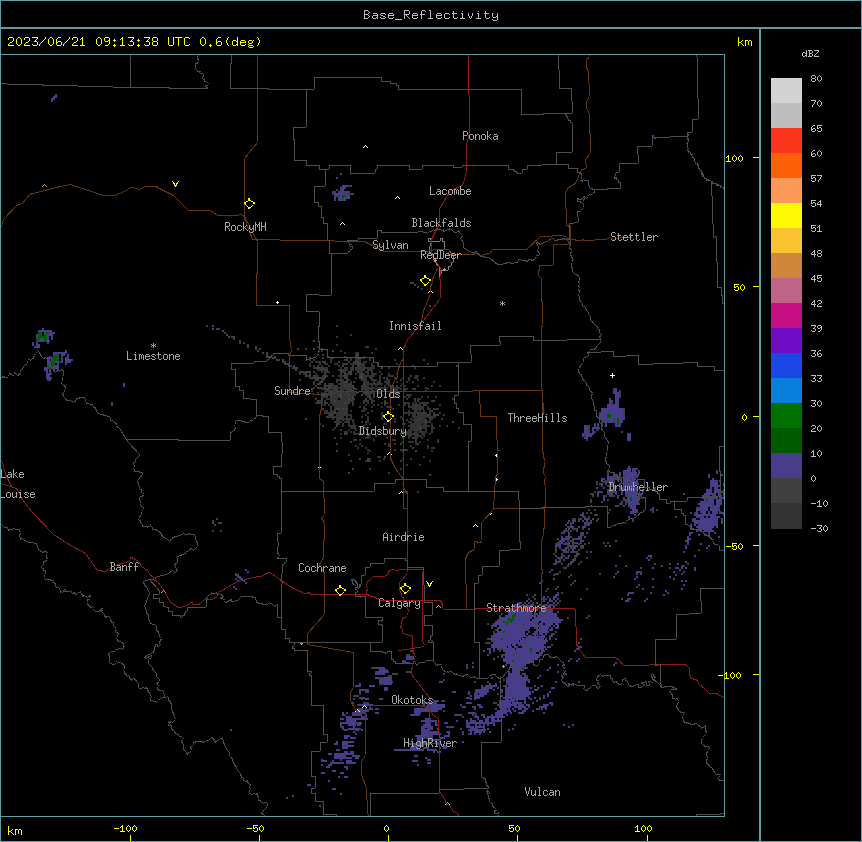
Task: Click the 65 dBZ red legend swatch
Action: 786,141
